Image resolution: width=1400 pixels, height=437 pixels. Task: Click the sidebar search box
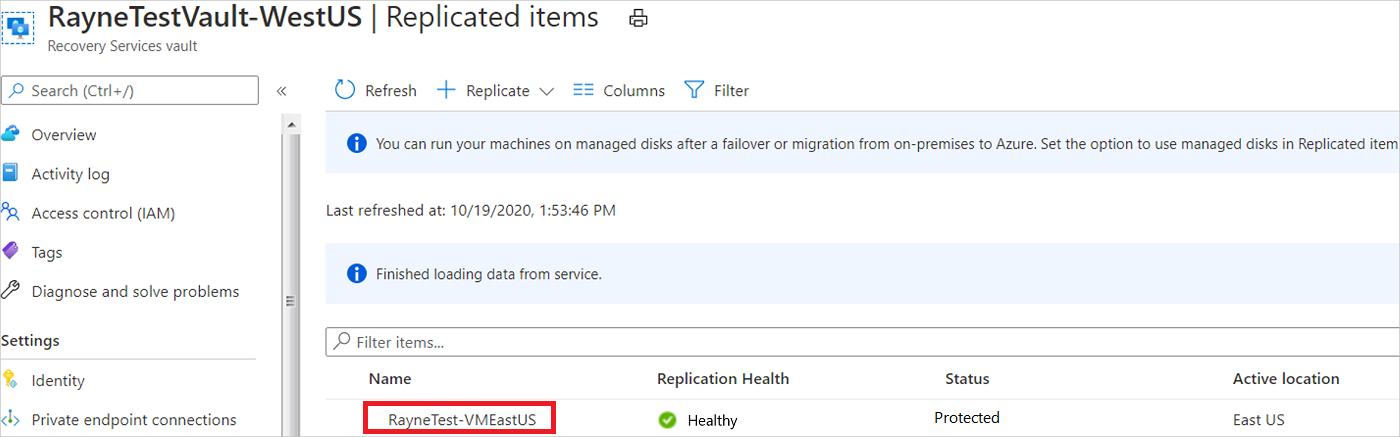(130, 90)
